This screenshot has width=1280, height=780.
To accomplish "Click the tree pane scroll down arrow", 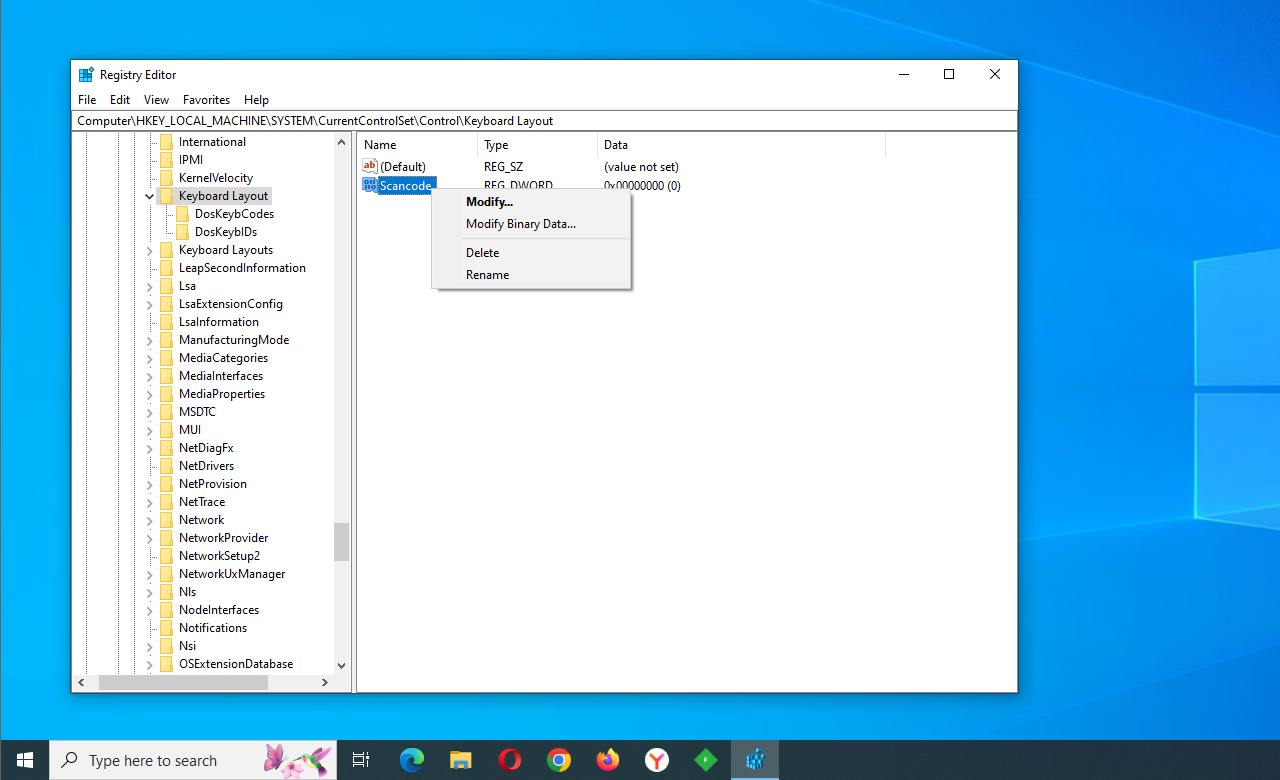I will (341, 665).
